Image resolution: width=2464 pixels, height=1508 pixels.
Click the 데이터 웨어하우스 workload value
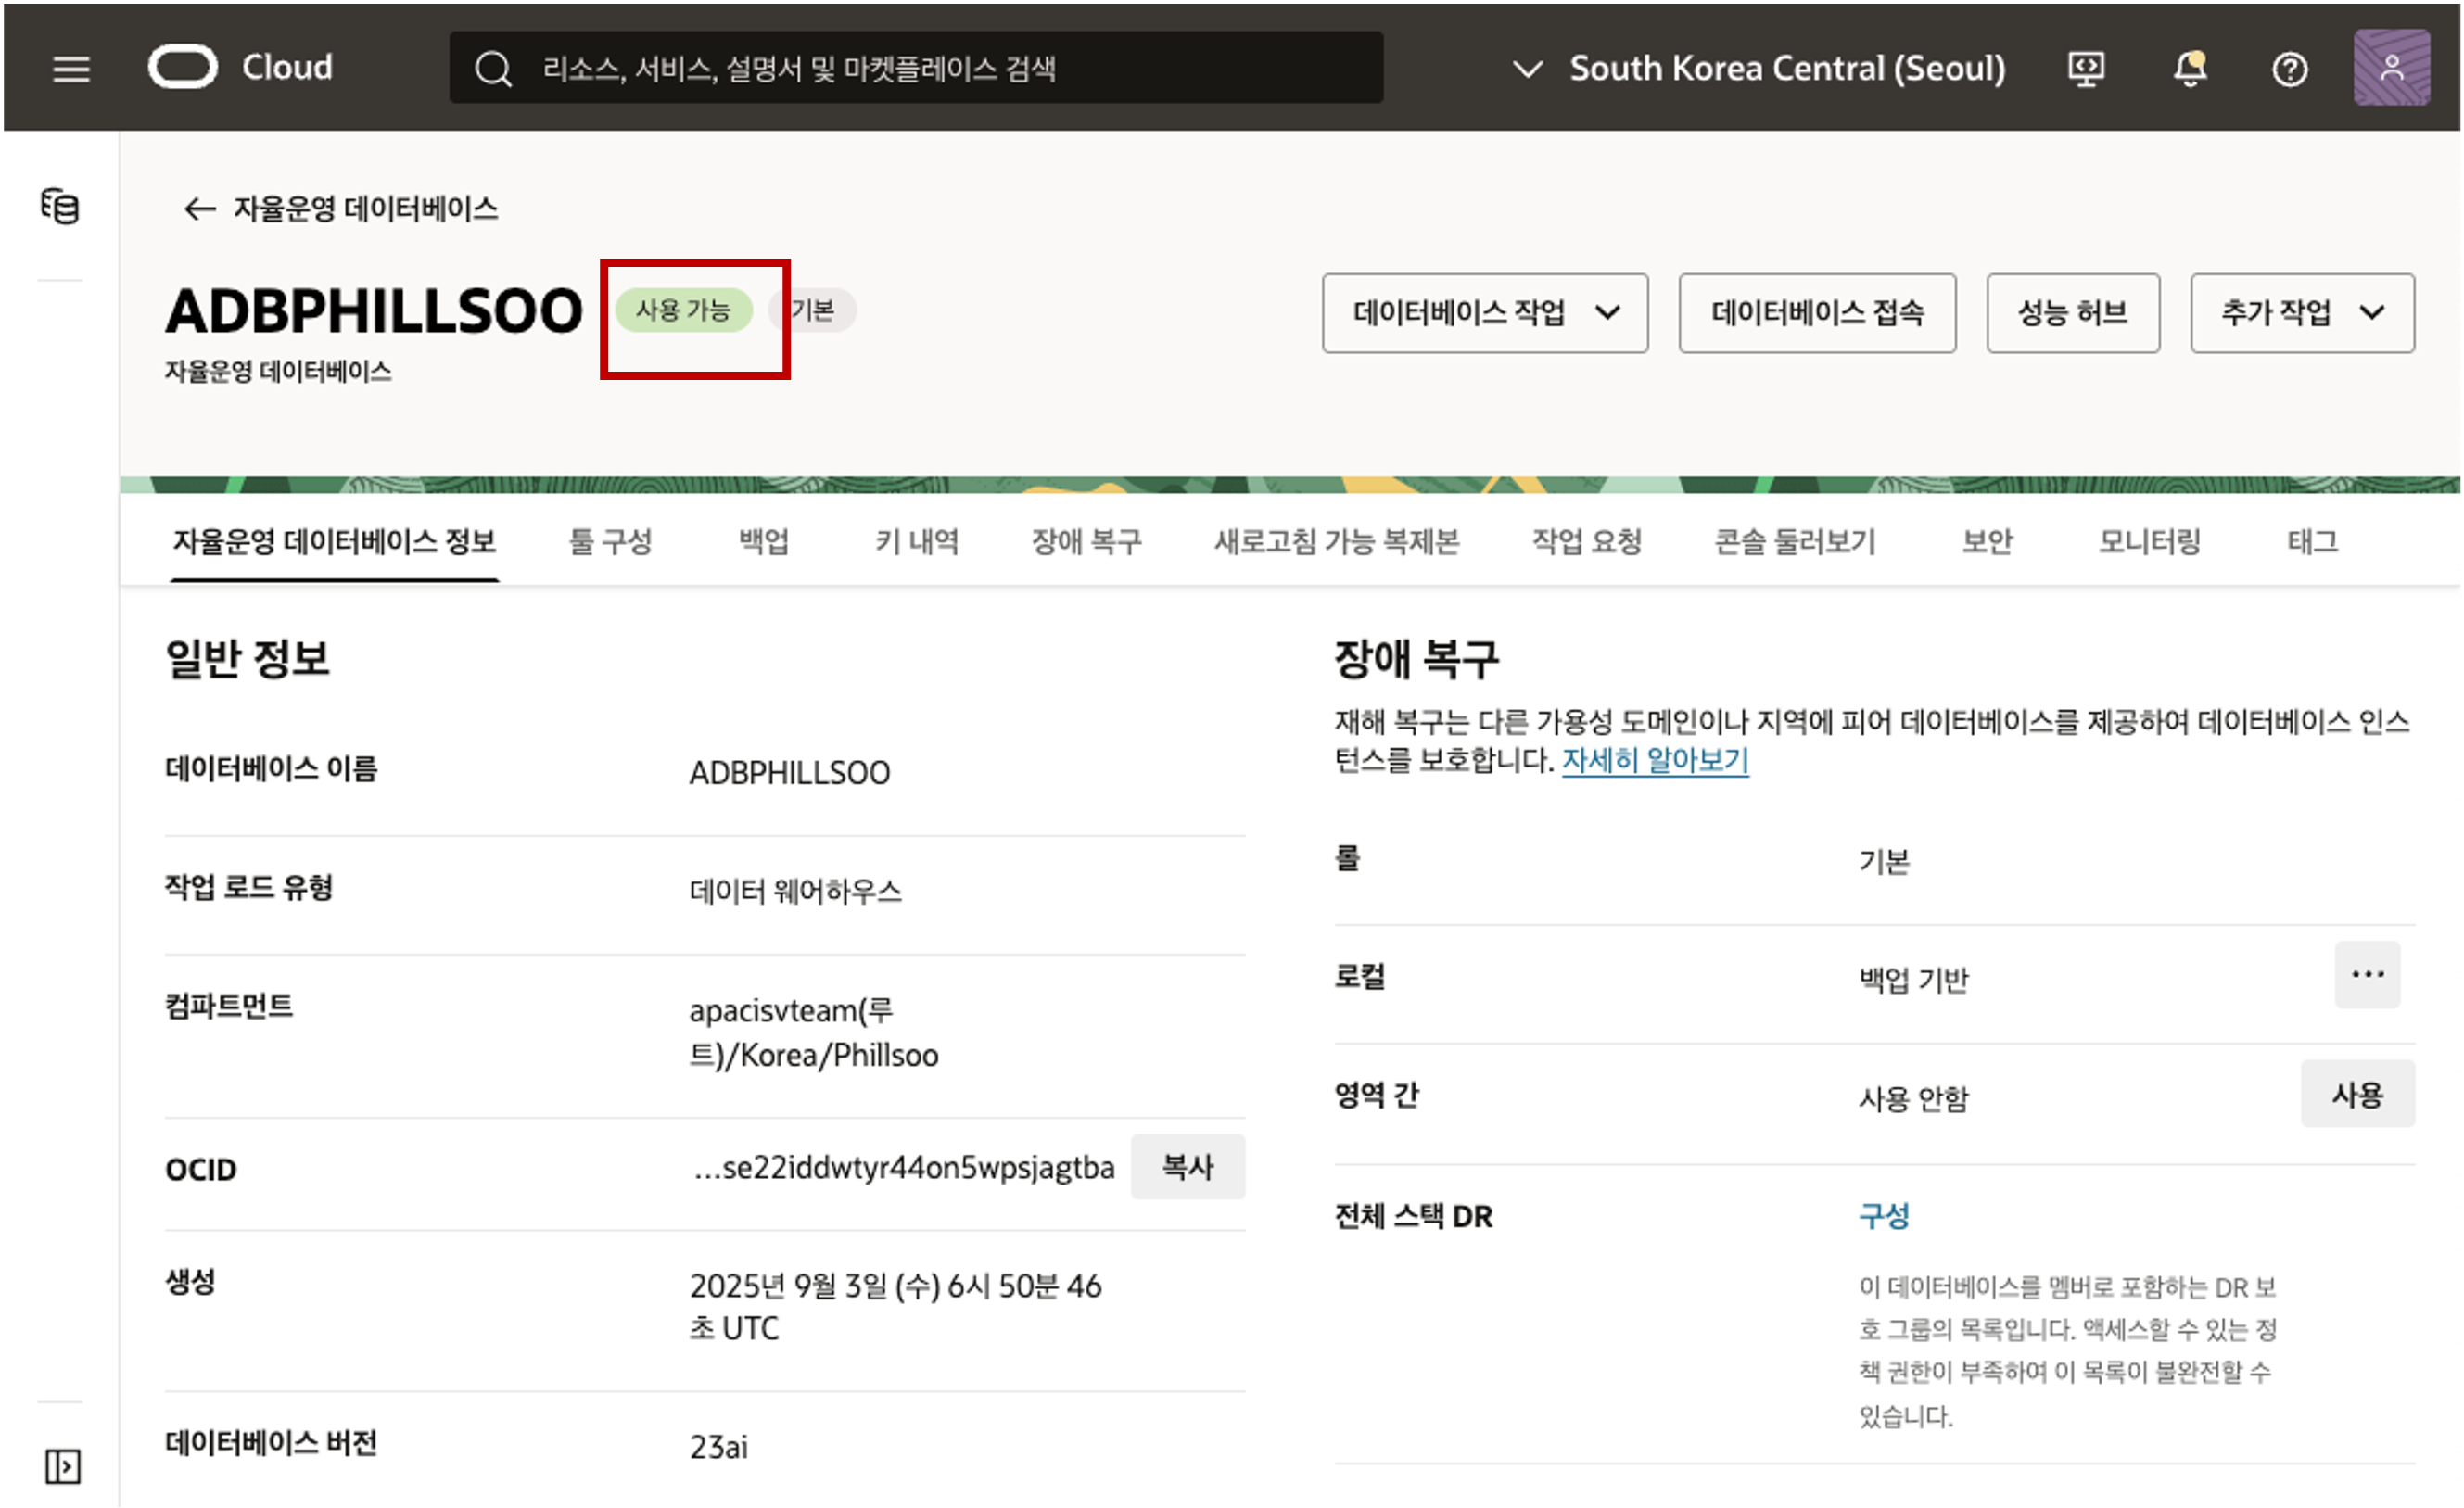tap(795, 890)
